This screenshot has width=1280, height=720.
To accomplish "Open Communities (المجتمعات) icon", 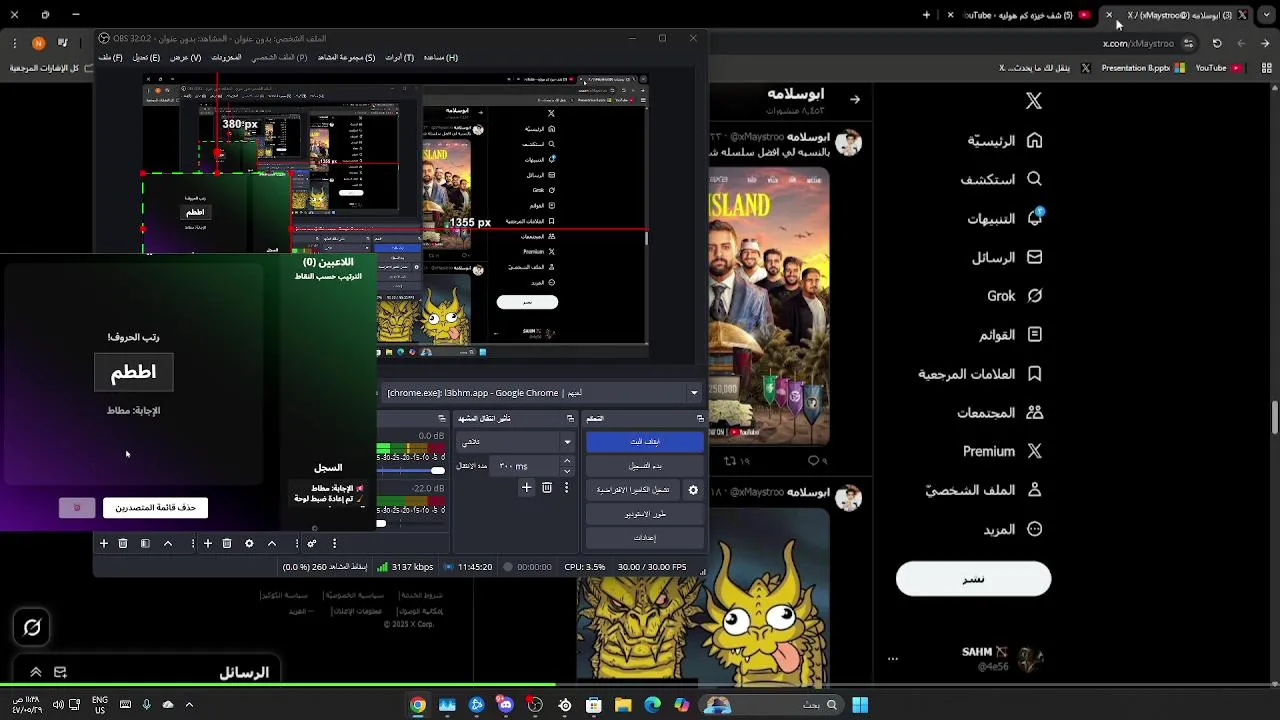I will [1034, 412].
